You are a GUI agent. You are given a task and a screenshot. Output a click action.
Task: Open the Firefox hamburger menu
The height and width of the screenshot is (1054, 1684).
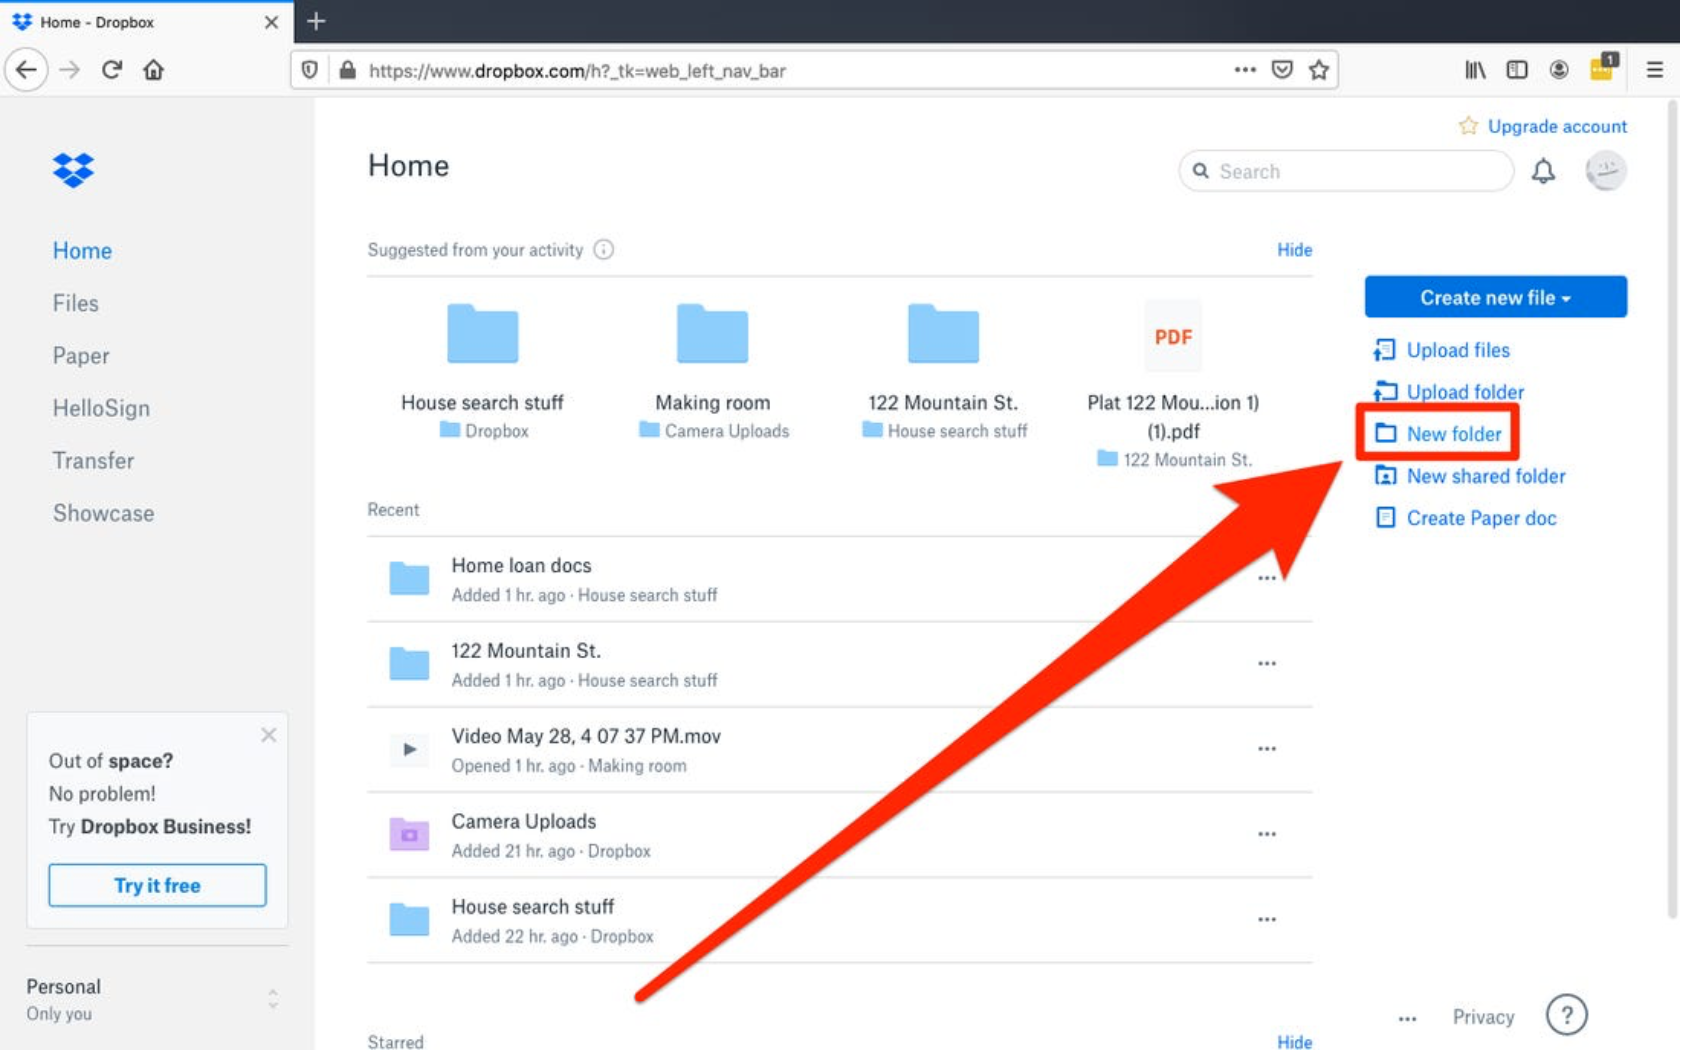[x=1655, y=70]
